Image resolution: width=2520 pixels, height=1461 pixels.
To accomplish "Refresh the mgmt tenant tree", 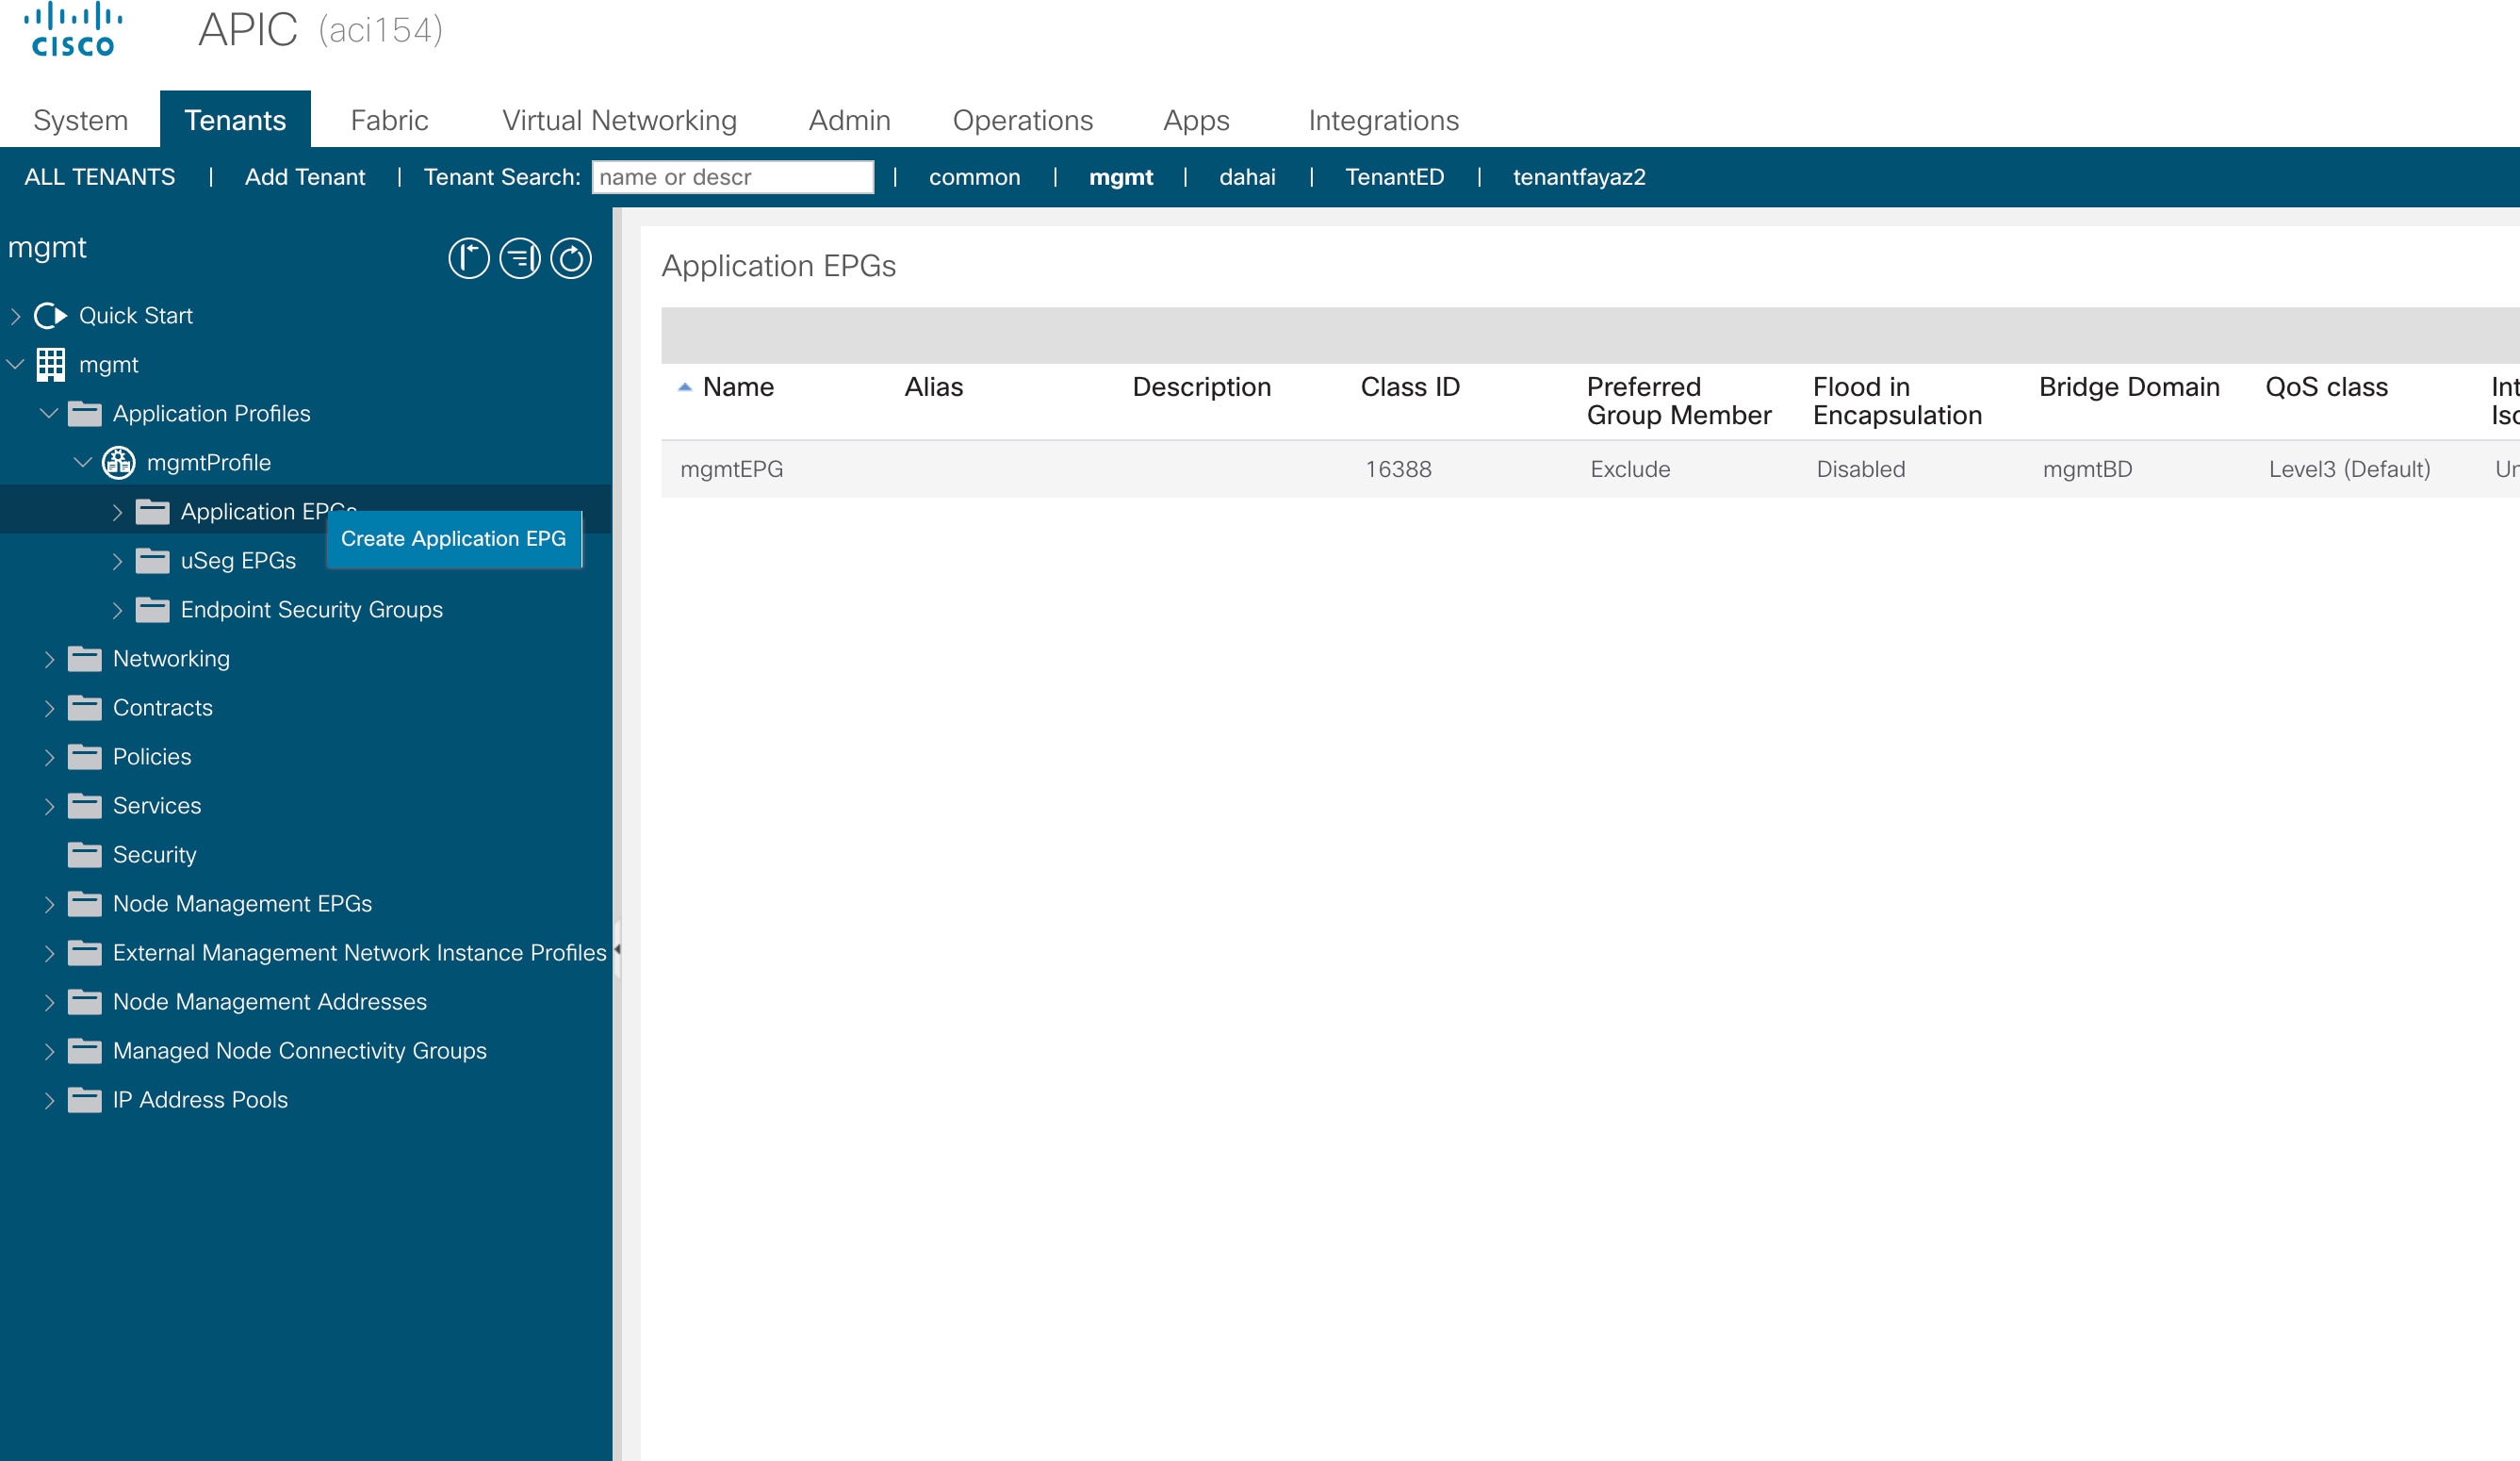I will 569,258.
